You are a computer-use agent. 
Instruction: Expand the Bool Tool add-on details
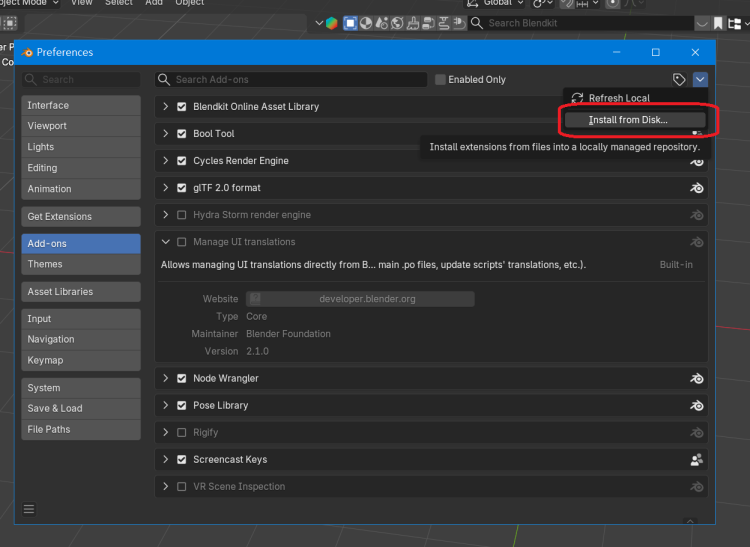(x=165, y=134)
